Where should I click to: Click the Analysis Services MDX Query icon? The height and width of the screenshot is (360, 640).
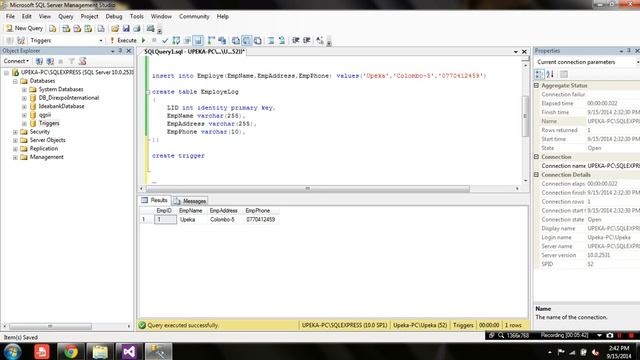66,28
